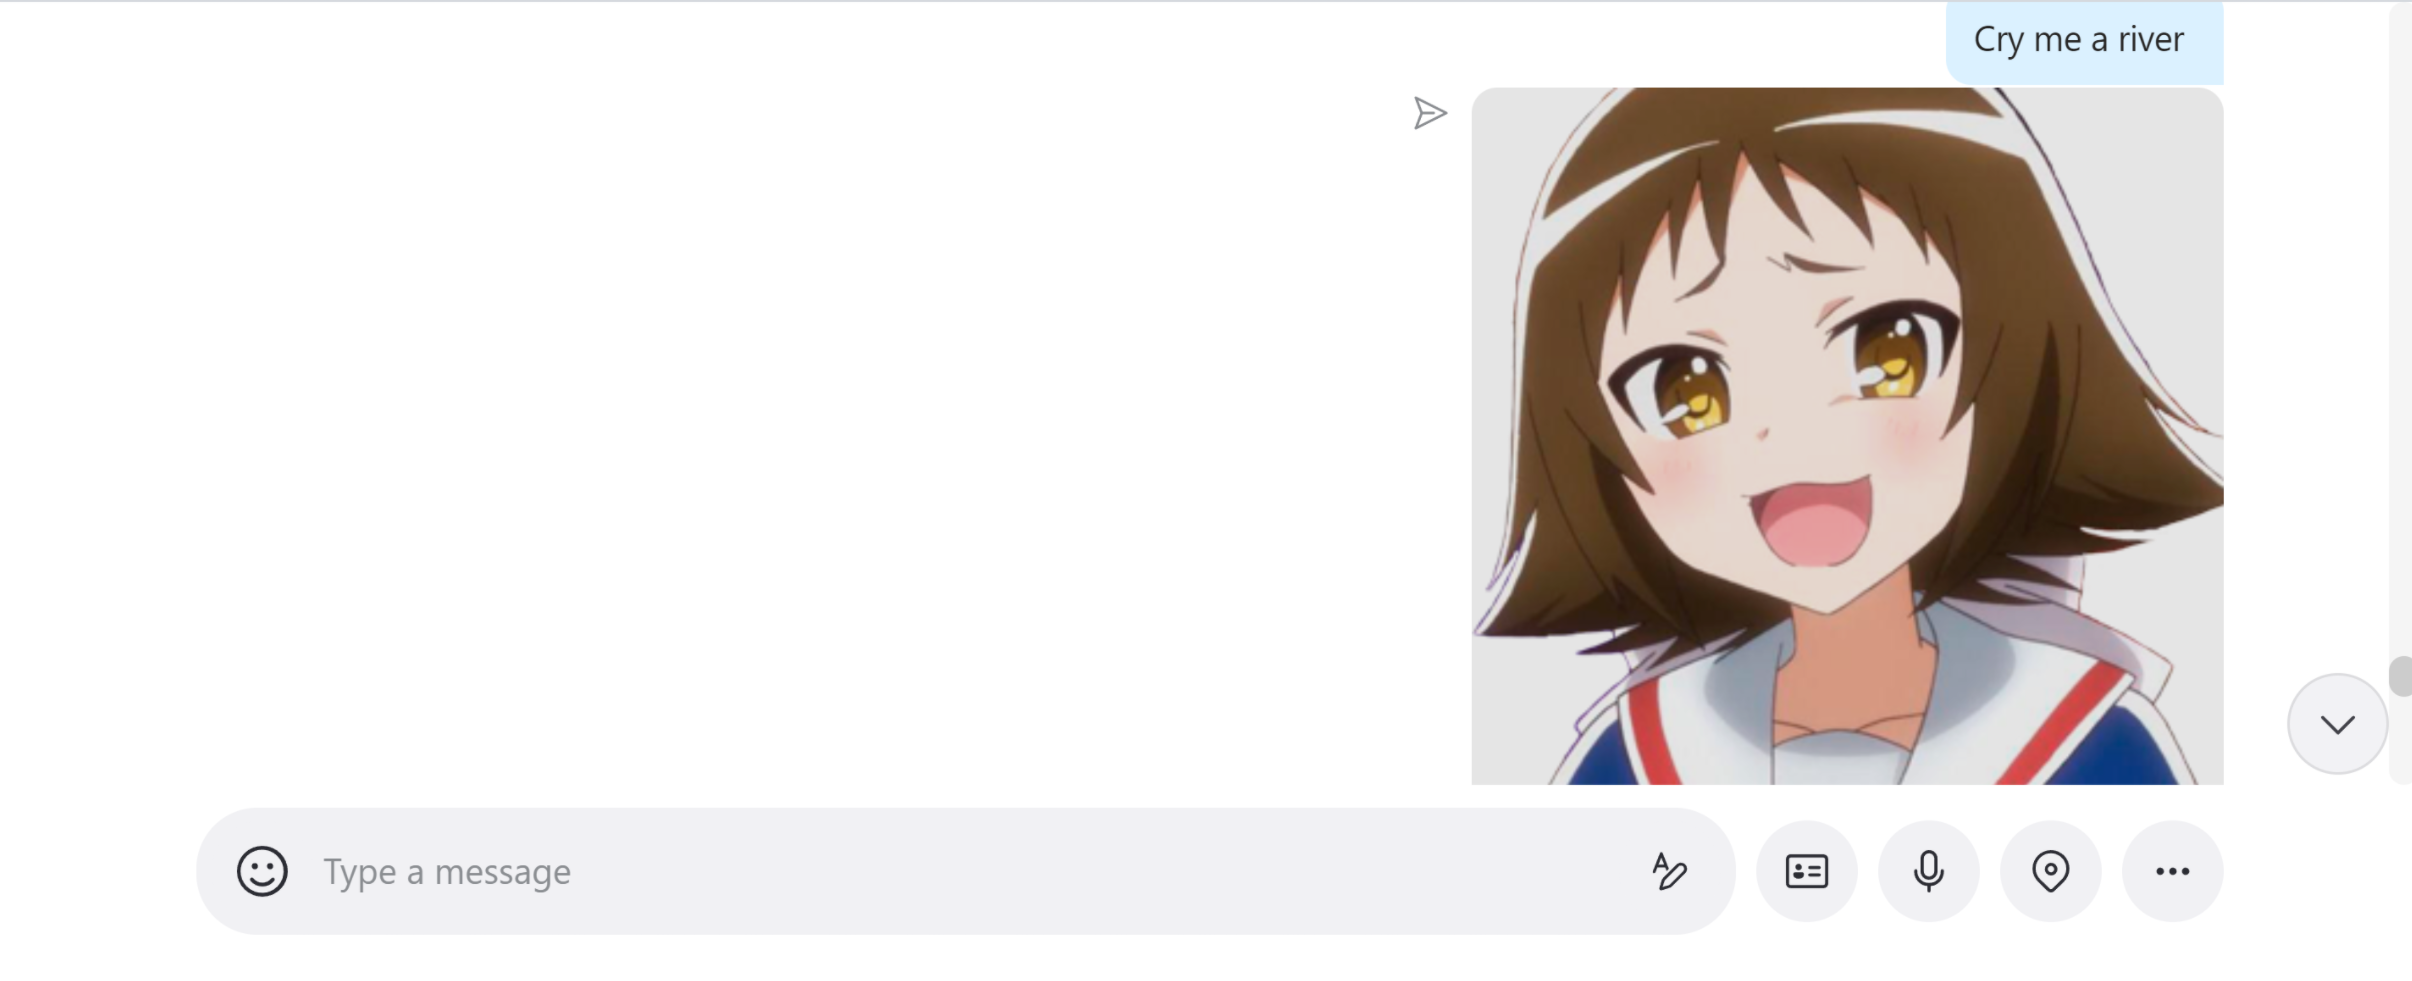Click the three dots button beside location

(x=2173, y=871)
